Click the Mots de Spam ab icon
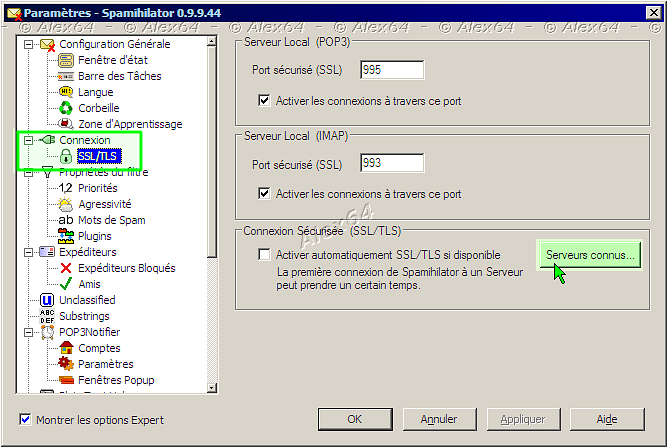This screenshot has height=447, width=667. pyautogui.click(x=66, y=220)
